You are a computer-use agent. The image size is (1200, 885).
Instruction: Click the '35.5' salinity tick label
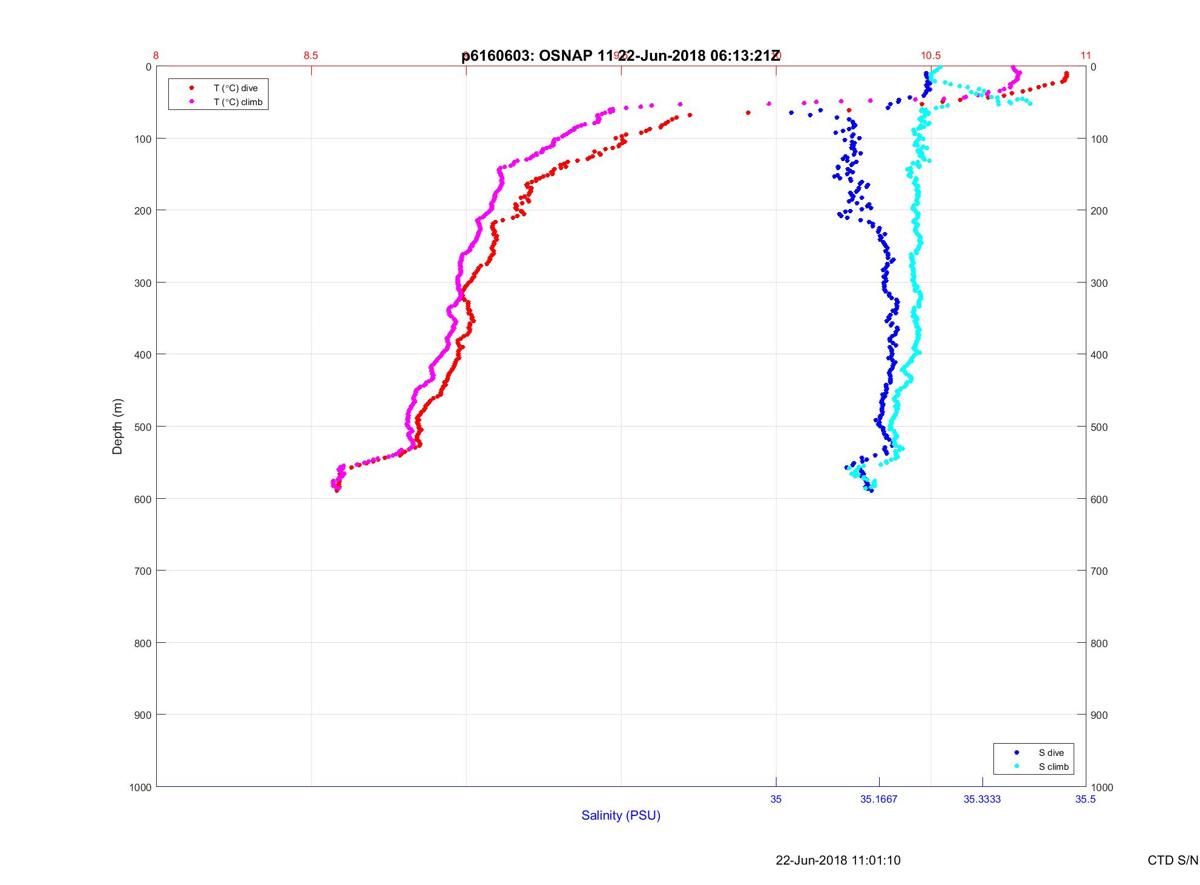[1085, 799]
